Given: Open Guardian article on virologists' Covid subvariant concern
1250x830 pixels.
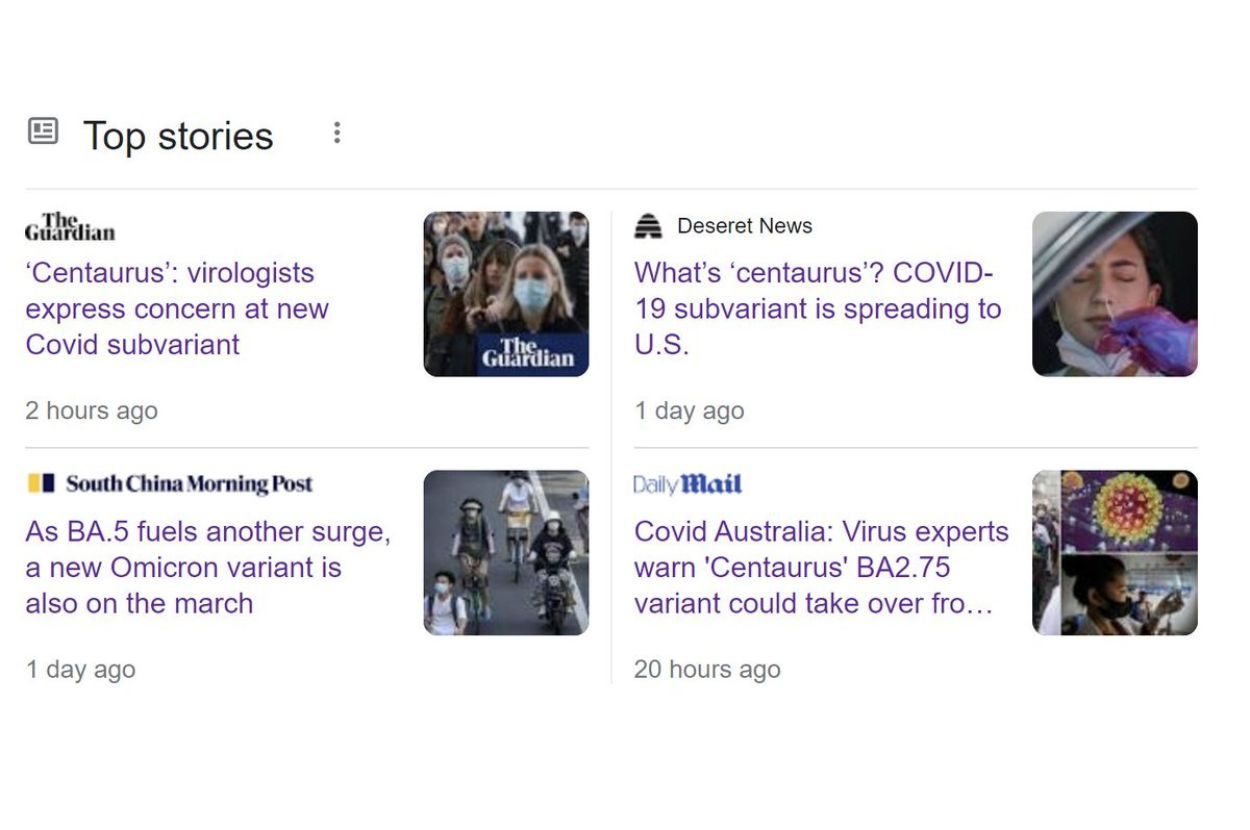Looking at the screenshot, I should (177, 308).
